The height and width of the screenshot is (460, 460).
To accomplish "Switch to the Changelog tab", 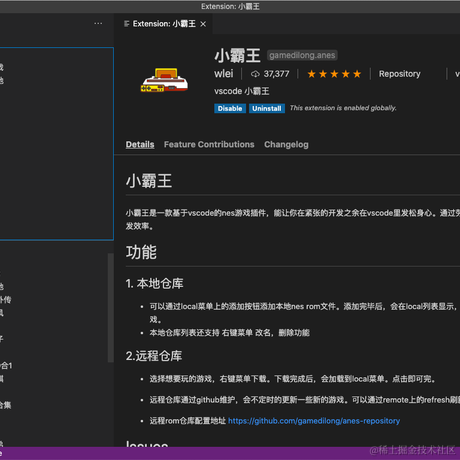I will click(286, 144).
